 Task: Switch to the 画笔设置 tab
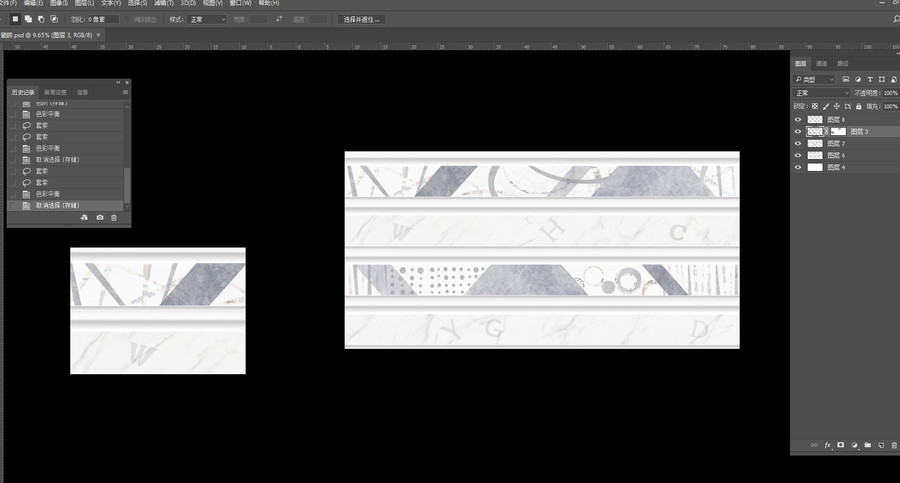[x=56, y=92]
